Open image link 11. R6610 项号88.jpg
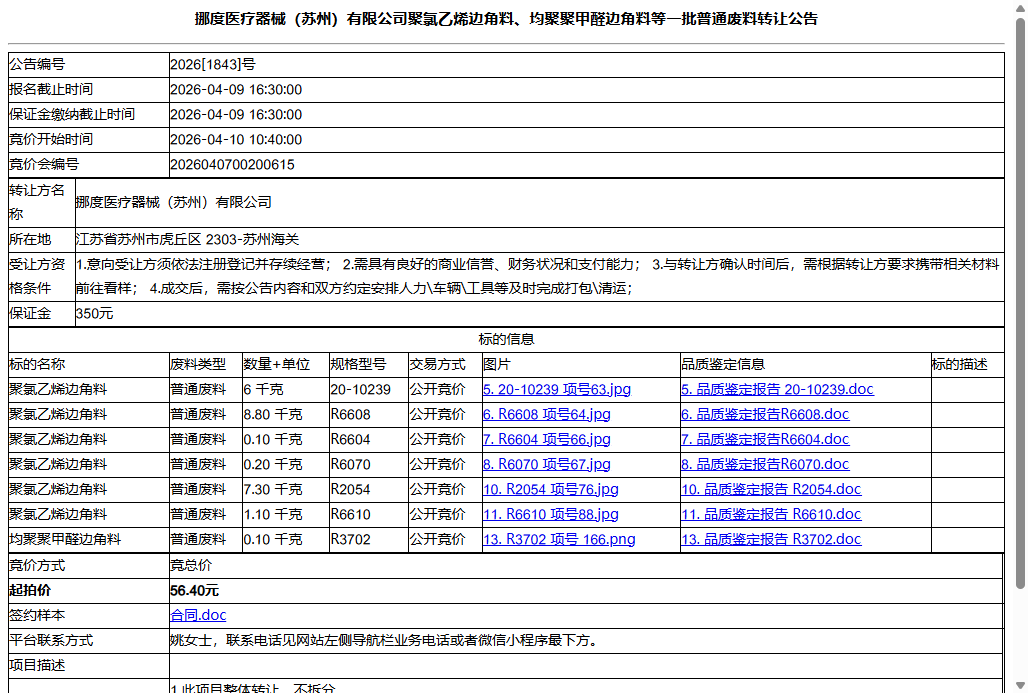1028x693 pixels. [551, 514]
